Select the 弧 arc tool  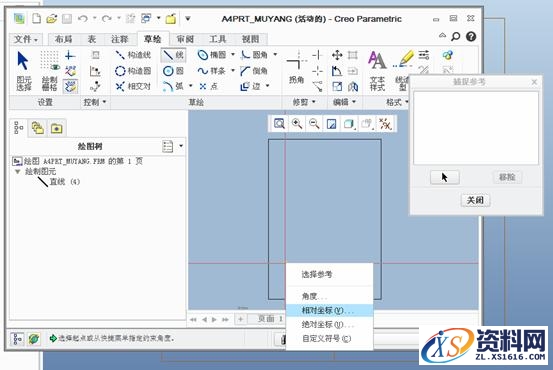point(173,86)
